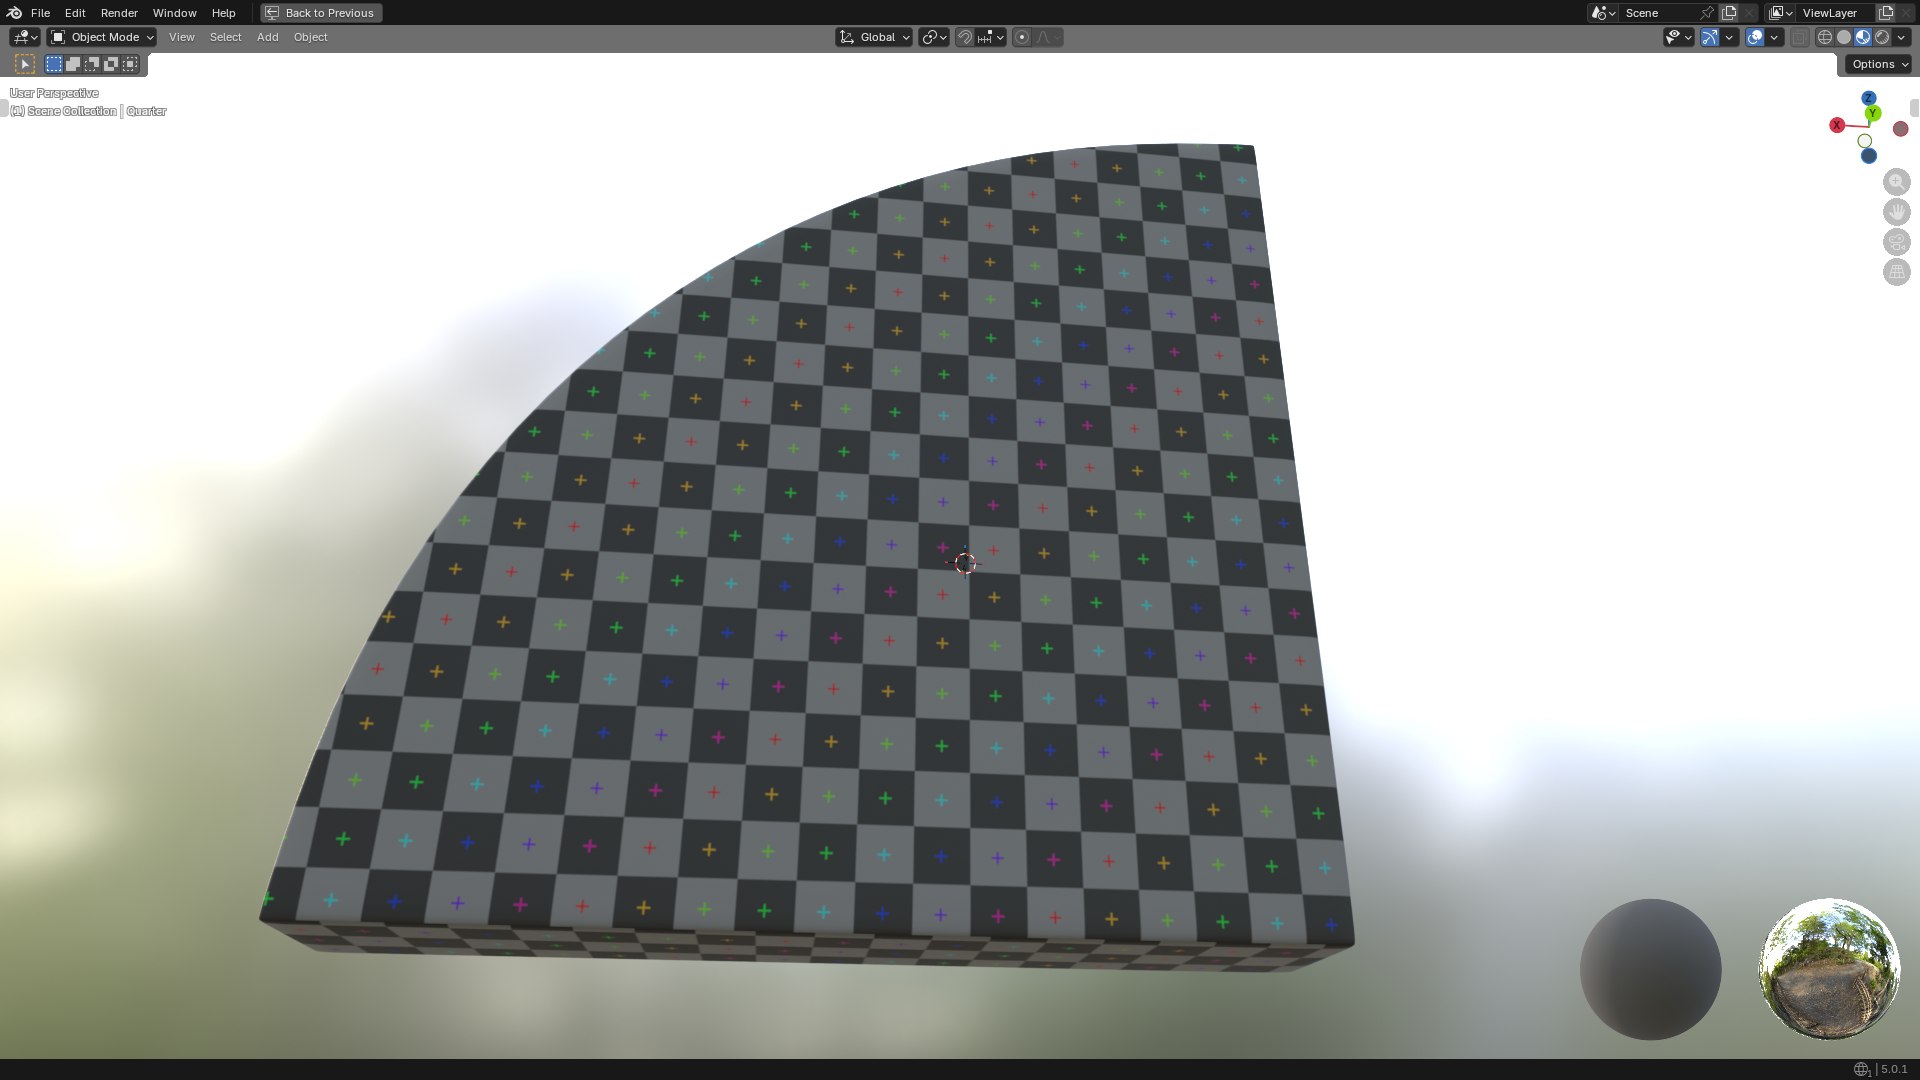
Task: Click the negative Y axis gizmo circle
Action: coord(1865,141)
